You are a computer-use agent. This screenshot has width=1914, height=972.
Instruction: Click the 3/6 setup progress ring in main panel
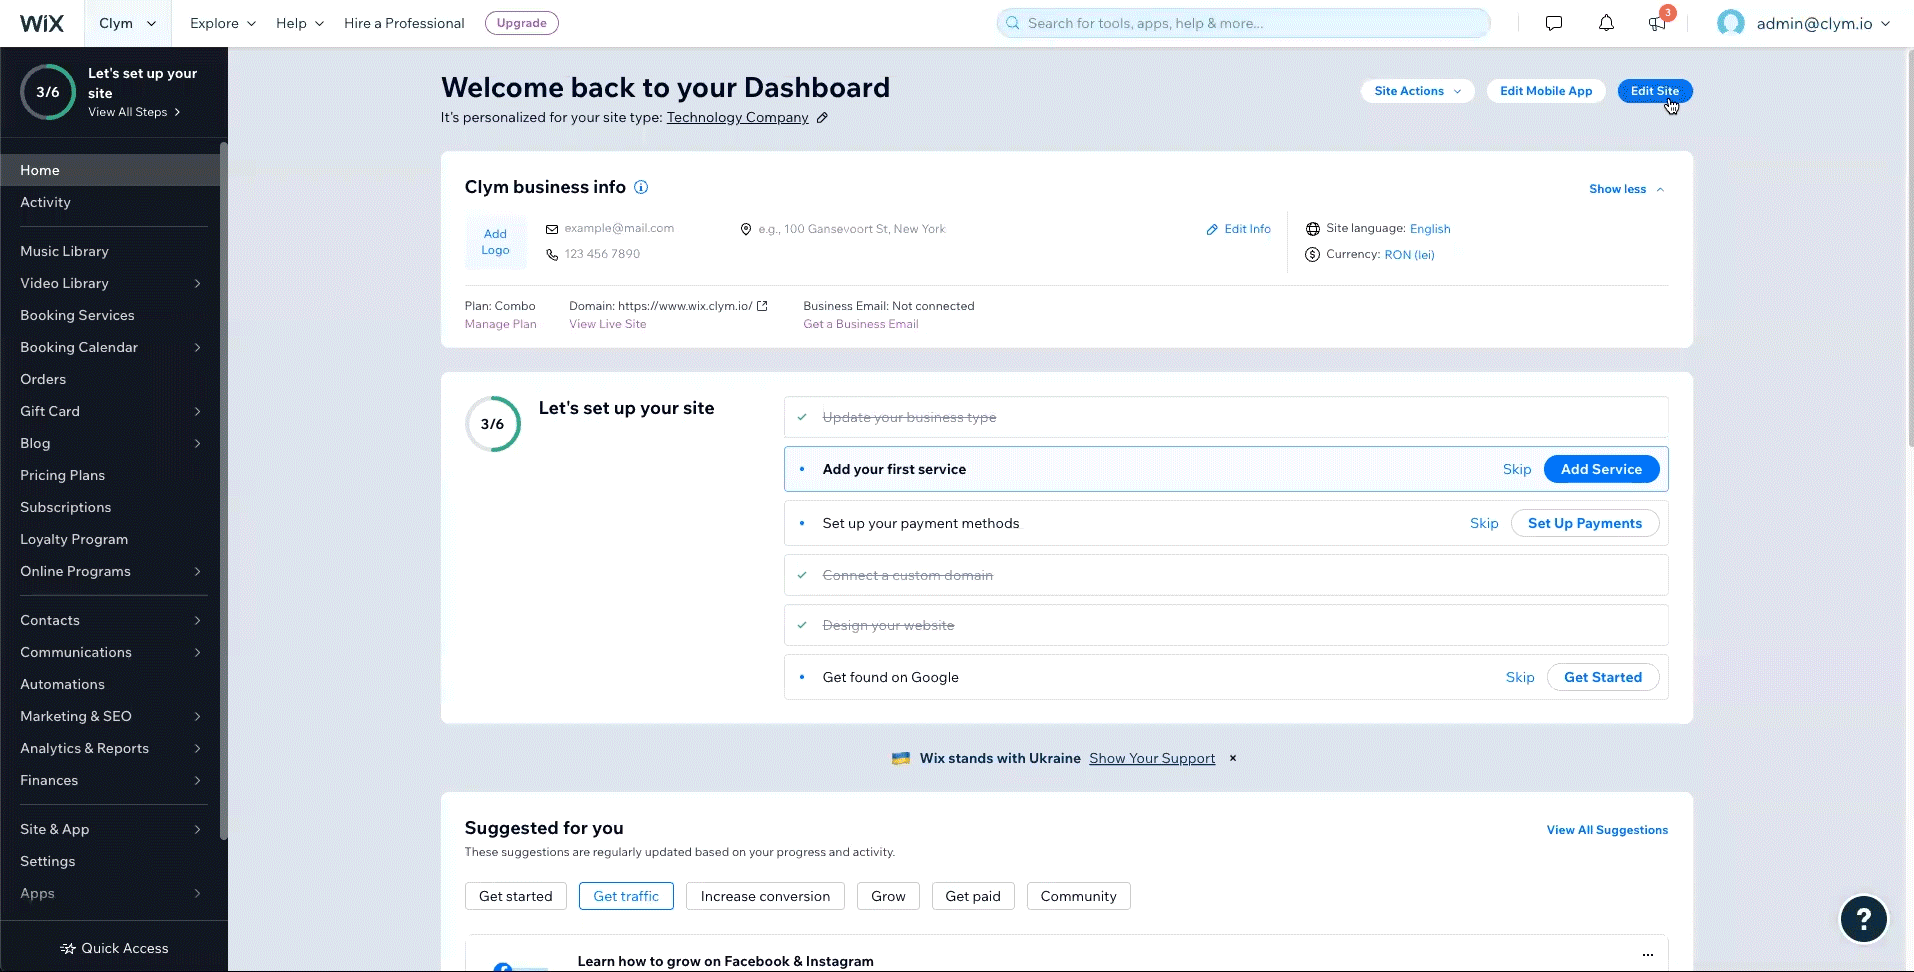coord(493,424)
